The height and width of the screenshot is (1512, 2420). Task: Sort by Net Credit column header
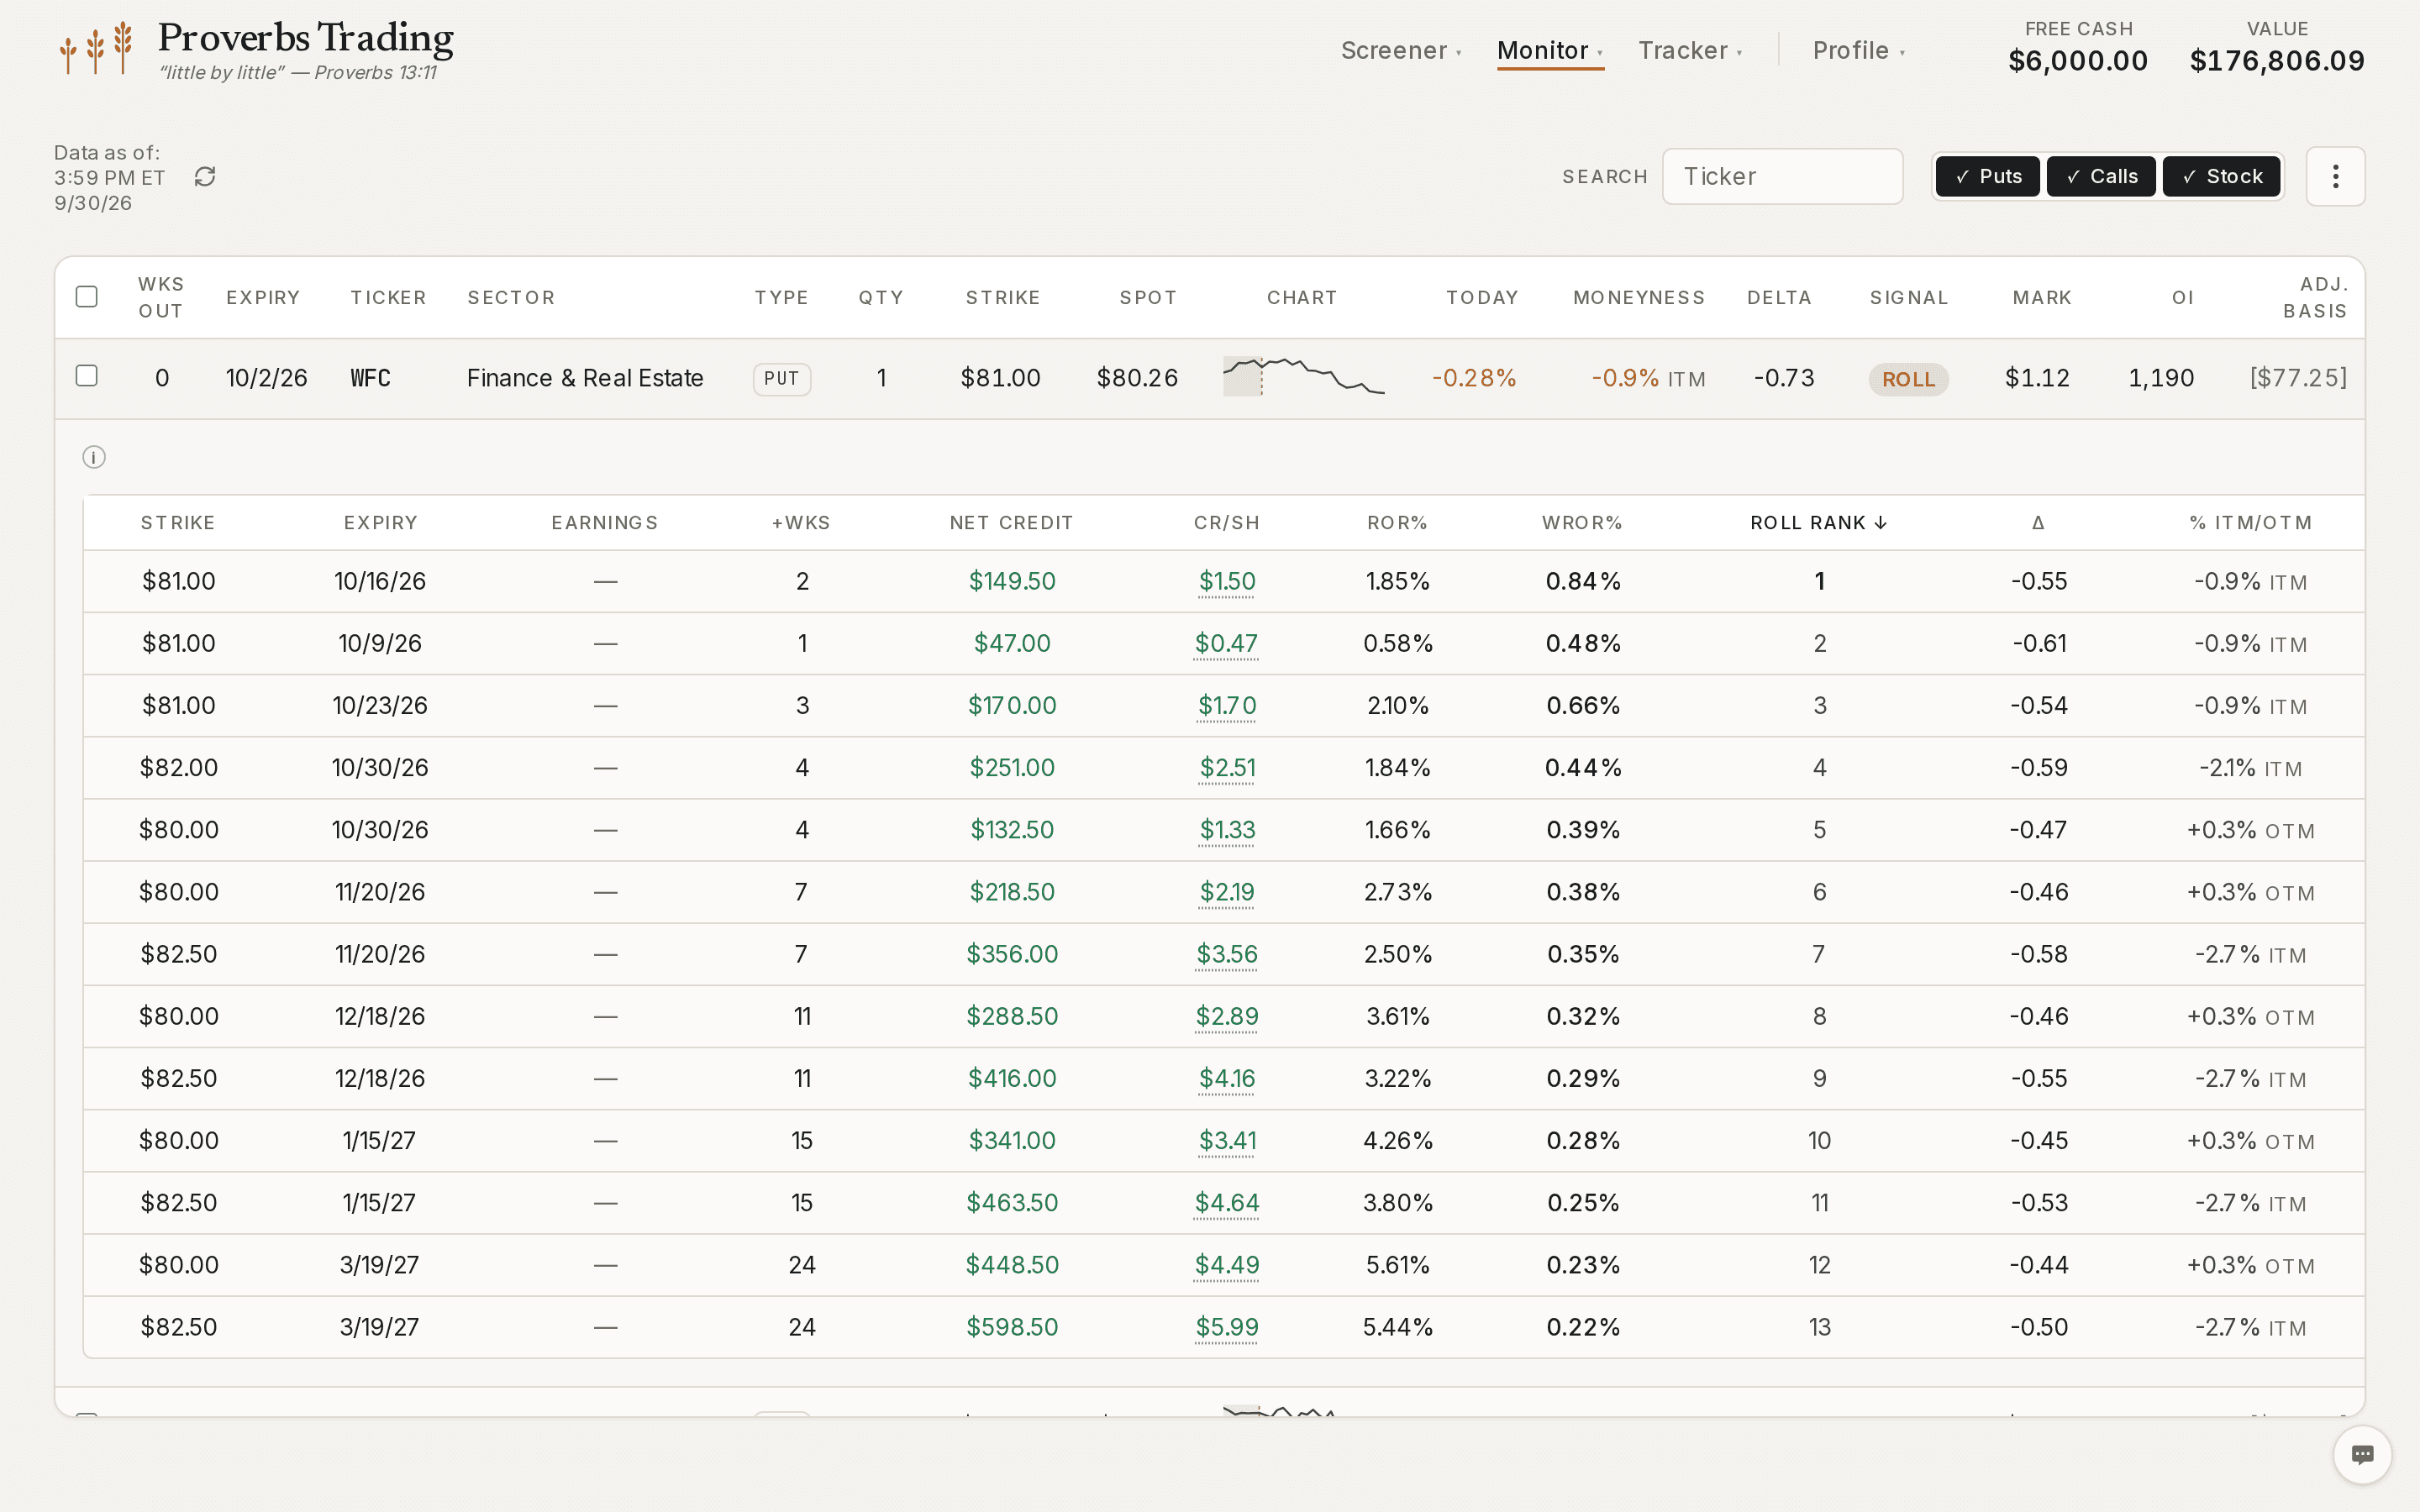1011,523
